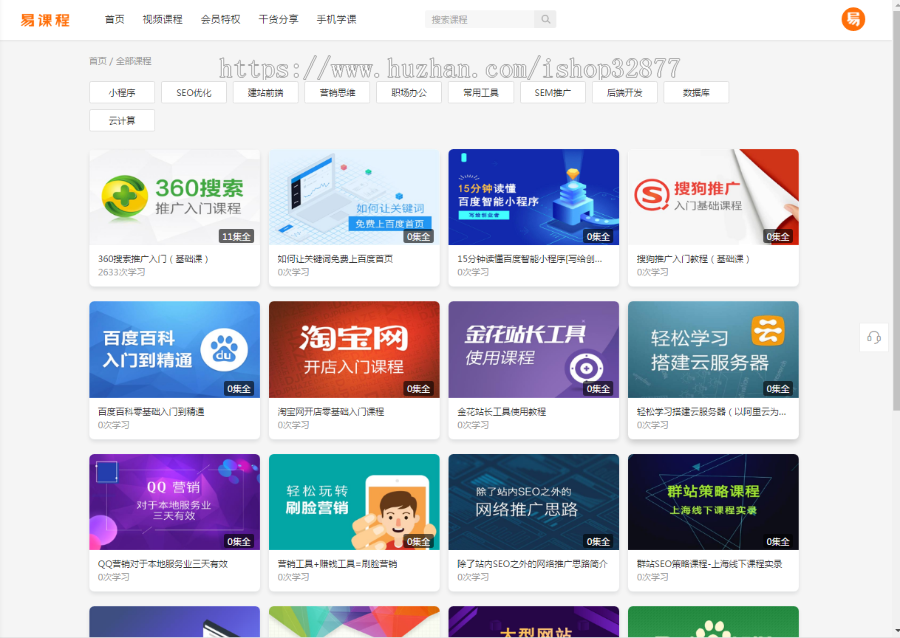Select the 首页 navigation item
This screenshot has height=638, width=900.
114,18
